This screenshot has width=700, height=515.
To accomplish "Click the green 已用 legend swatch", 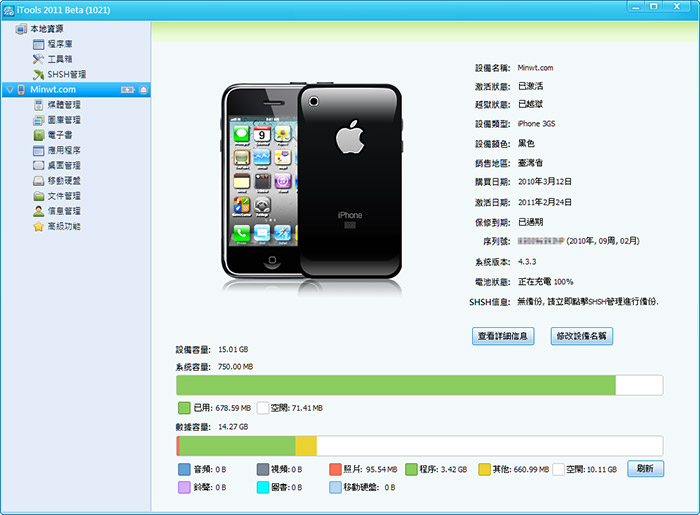I will pyautogui.click(x=184, y=408).
